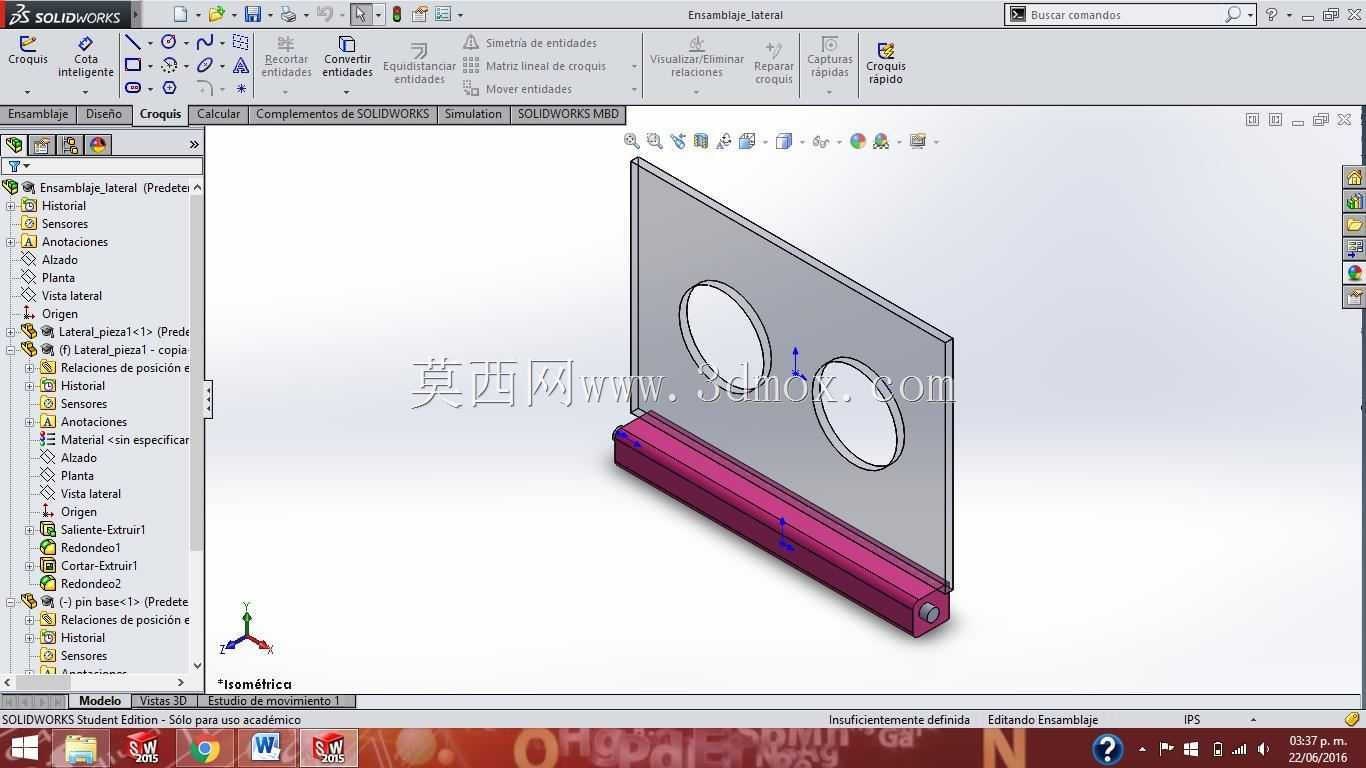Open the Convertir entidades dropdown arrow
This screenshot has height=768, width=1366.
coord(347,92)
